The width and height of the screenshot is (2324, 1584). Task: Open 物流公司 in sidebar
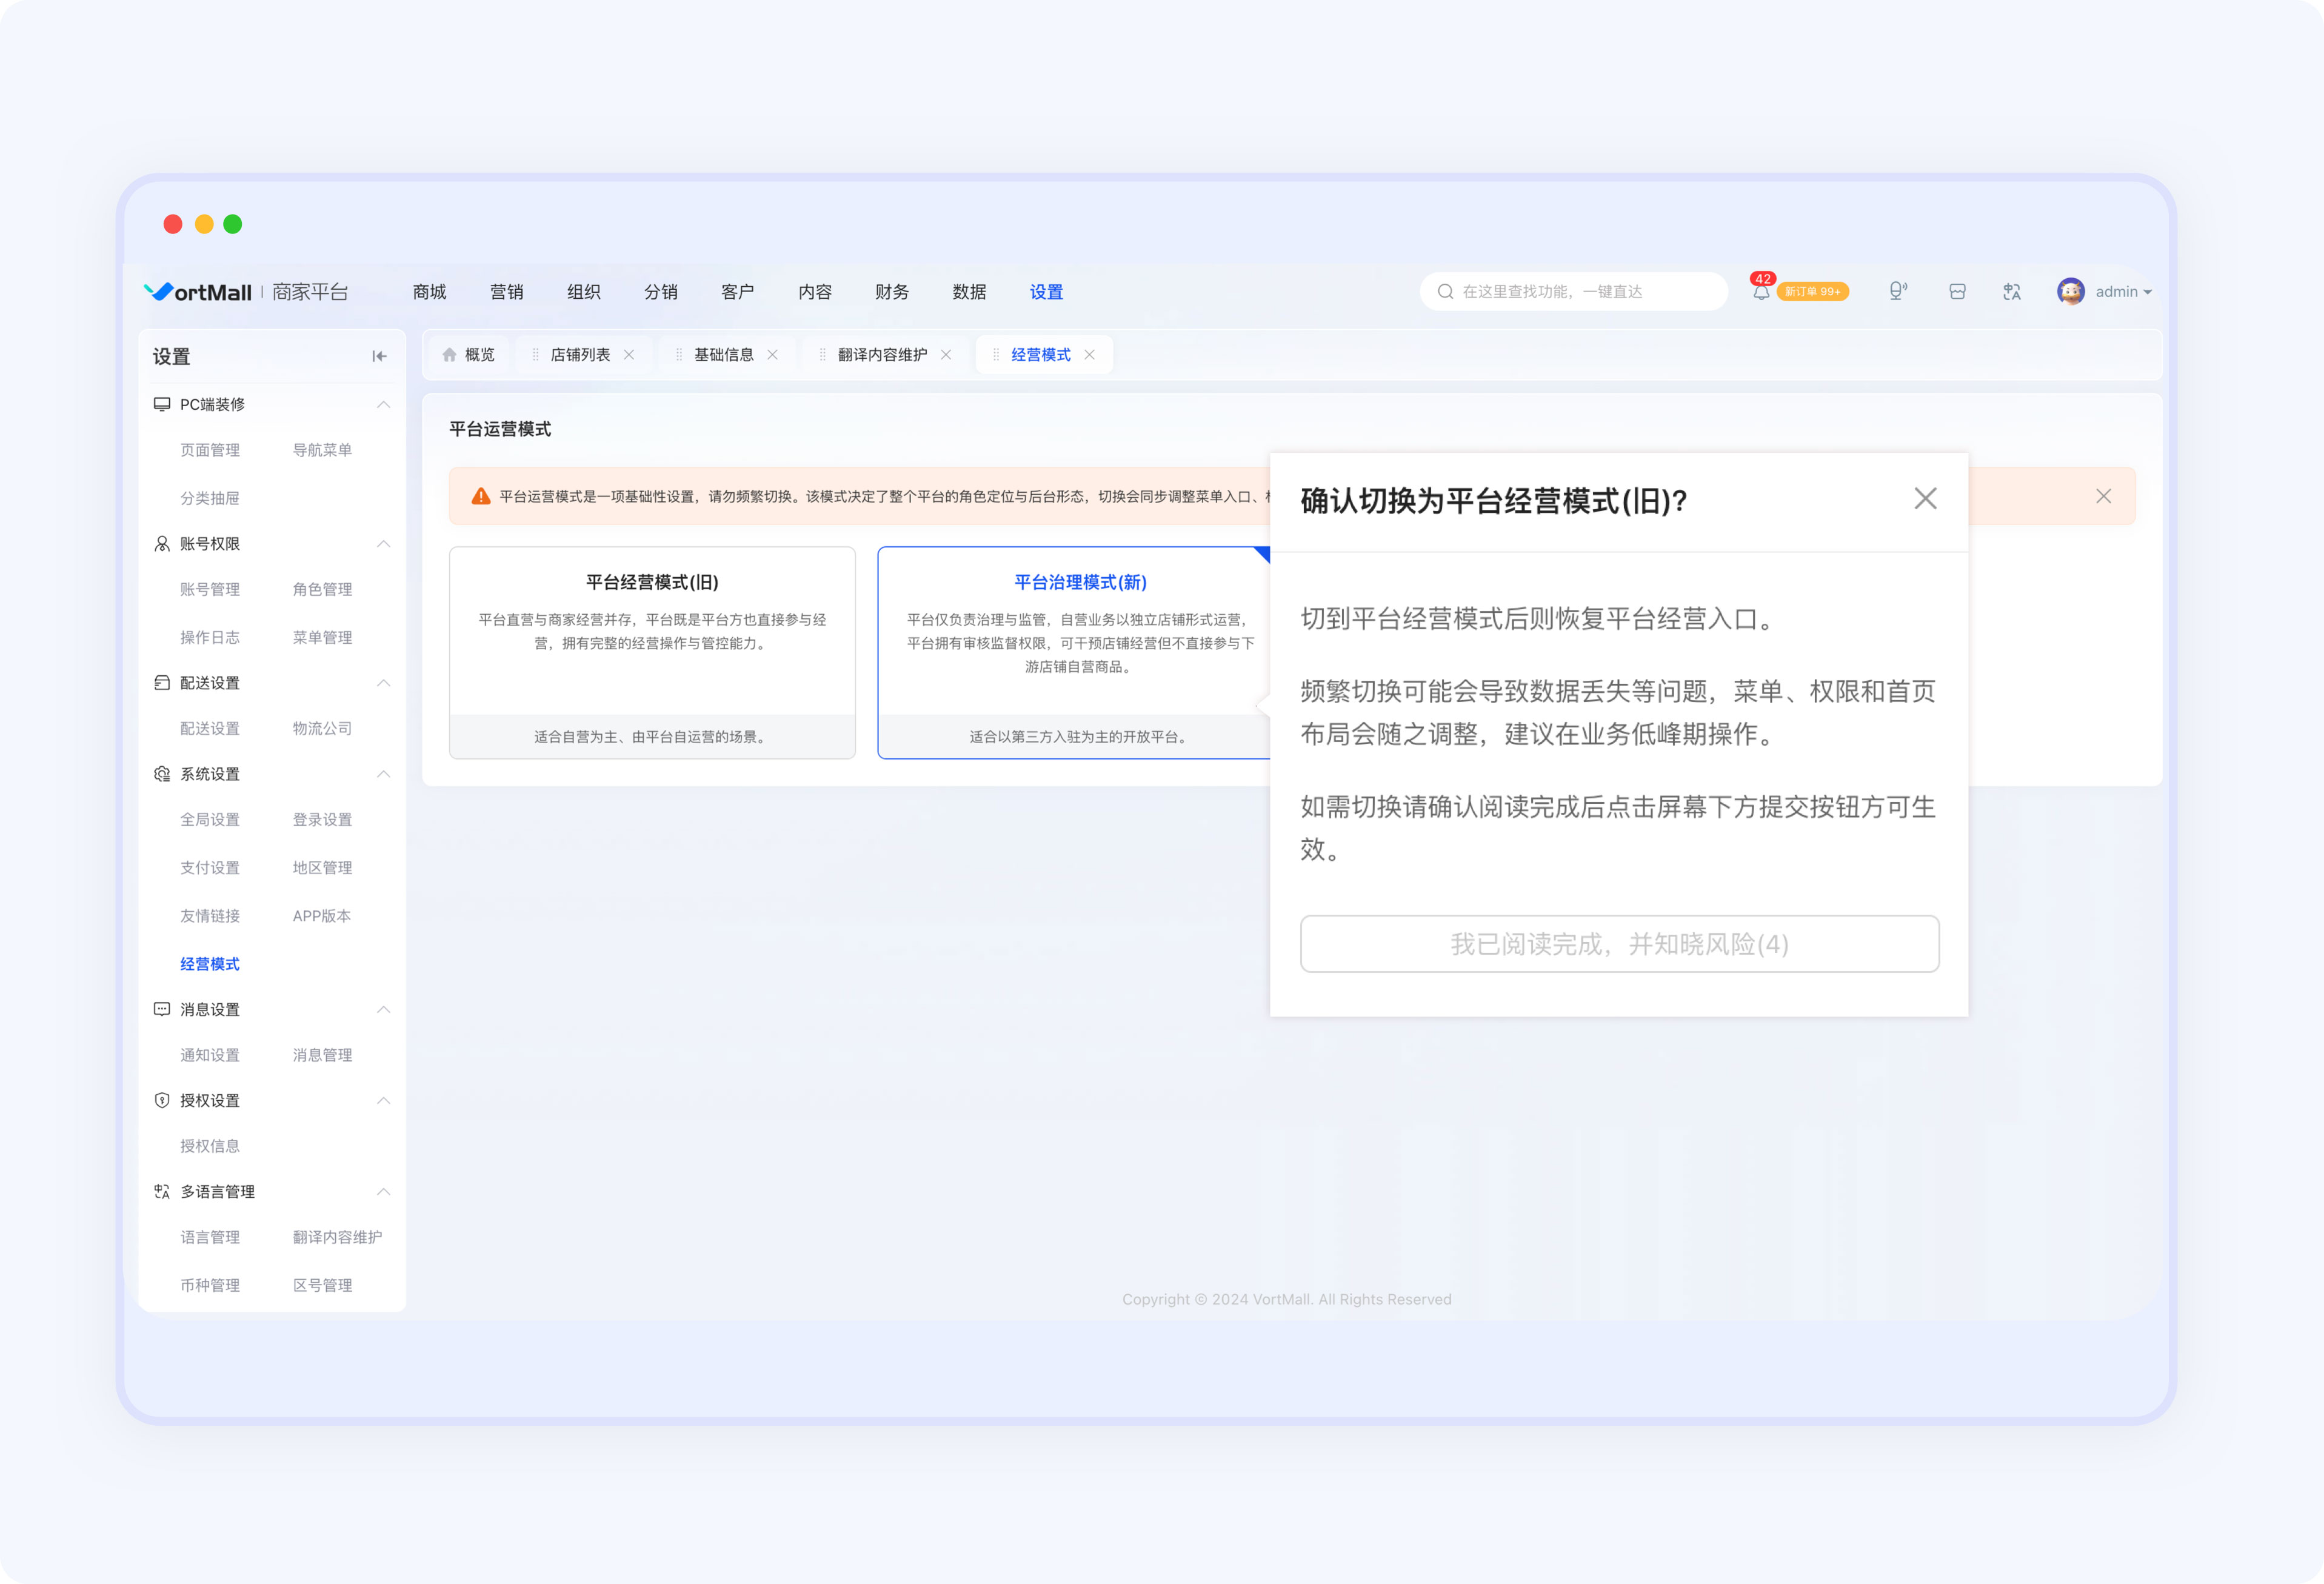click(x=322, y=729)
